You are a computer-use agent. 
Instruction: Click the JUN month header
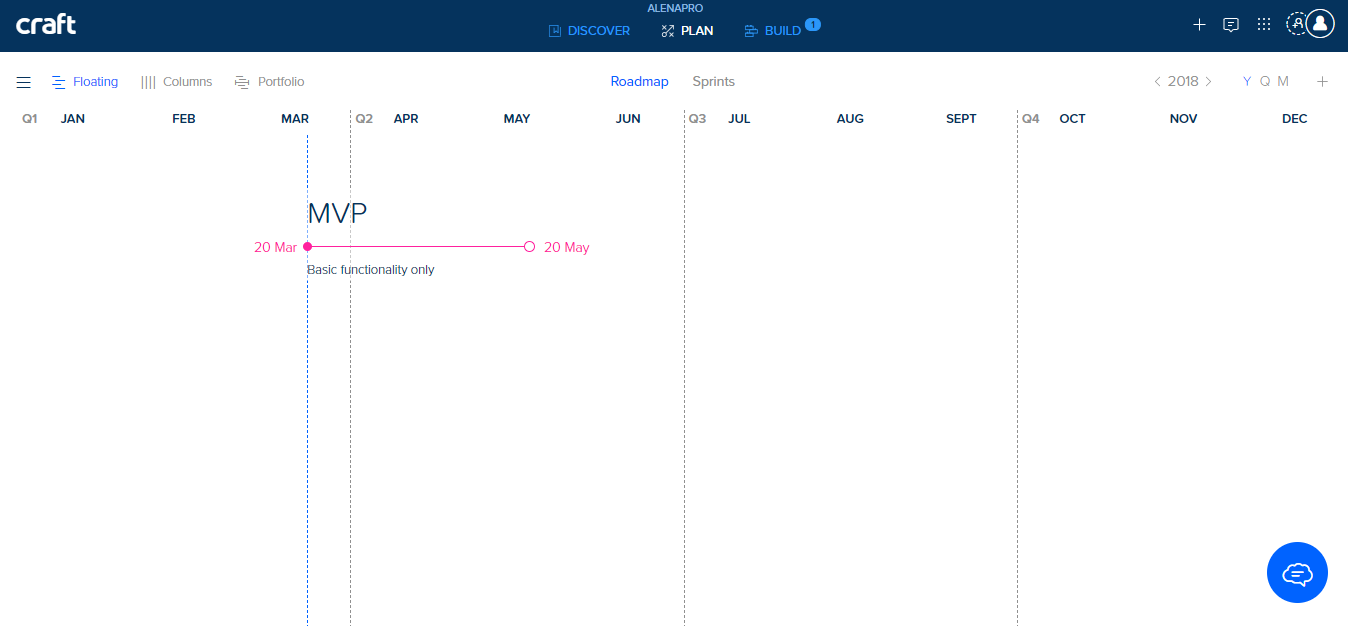coord(628,119)
